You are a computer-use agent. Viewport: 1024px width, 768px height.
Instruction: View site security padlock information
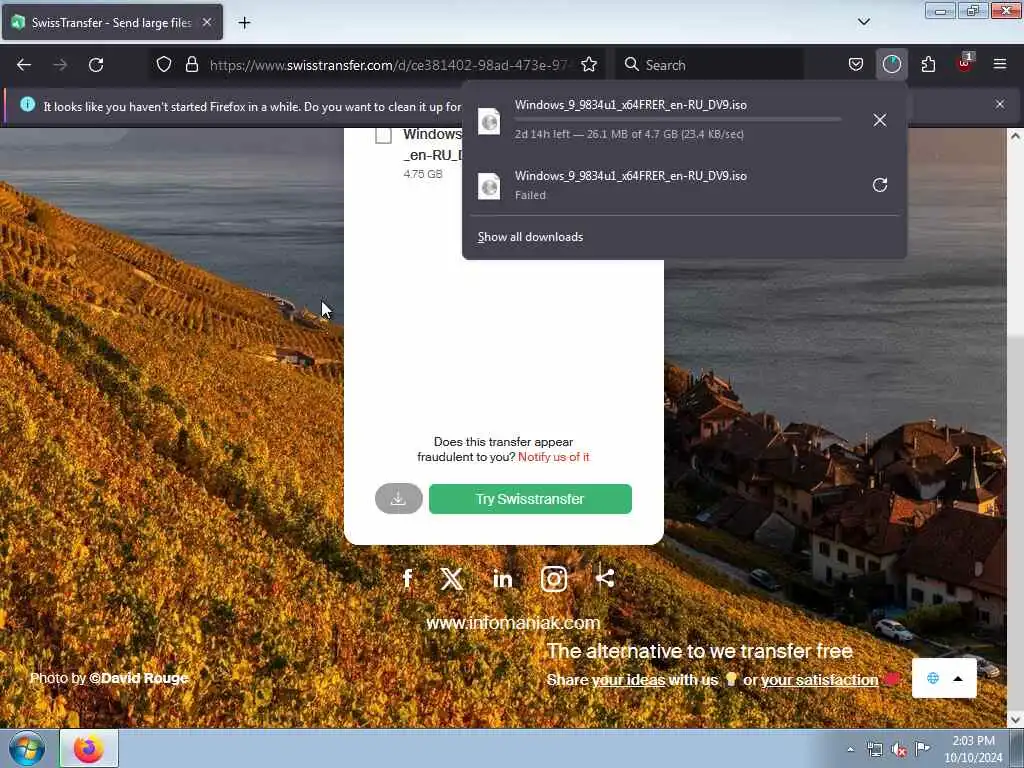click(x=191, y=65)
